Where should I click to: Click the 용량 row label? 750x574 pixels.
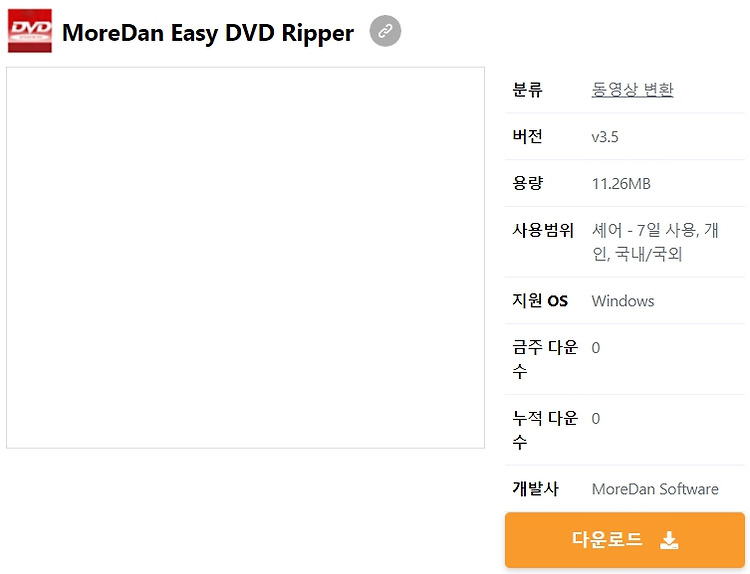pos(527,183)
